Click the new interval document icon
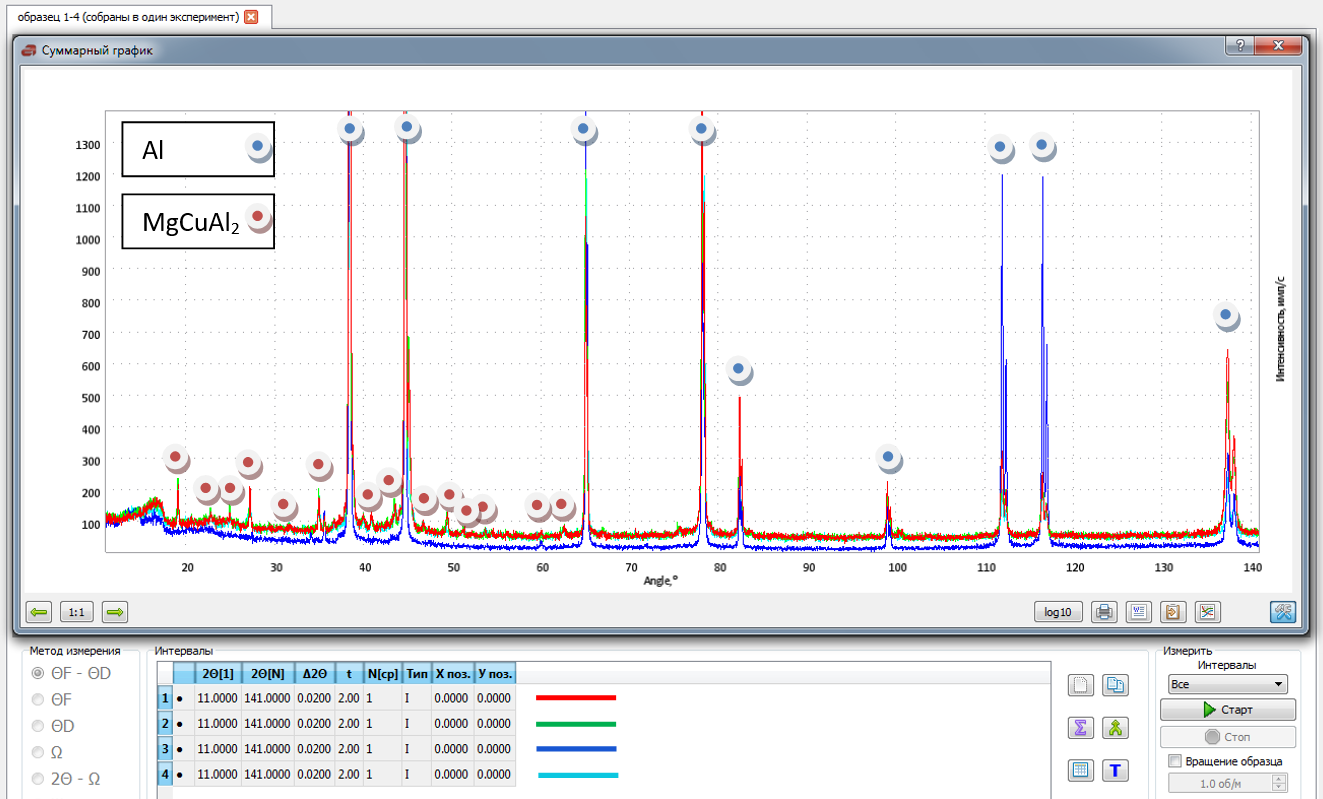Image resolution: width=1323 pixels, height=799 pixels. click(x=1080, y=686)
